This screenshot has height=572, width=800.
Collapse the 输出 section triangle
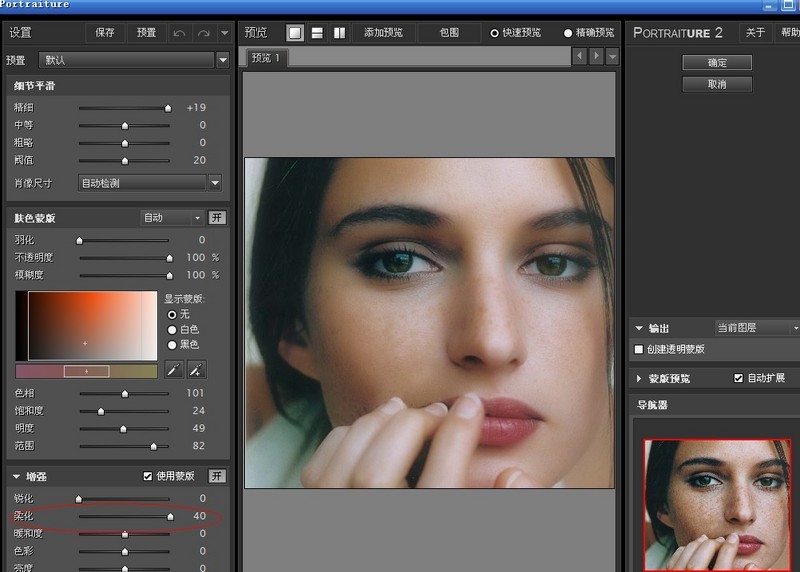click(639, 328)
